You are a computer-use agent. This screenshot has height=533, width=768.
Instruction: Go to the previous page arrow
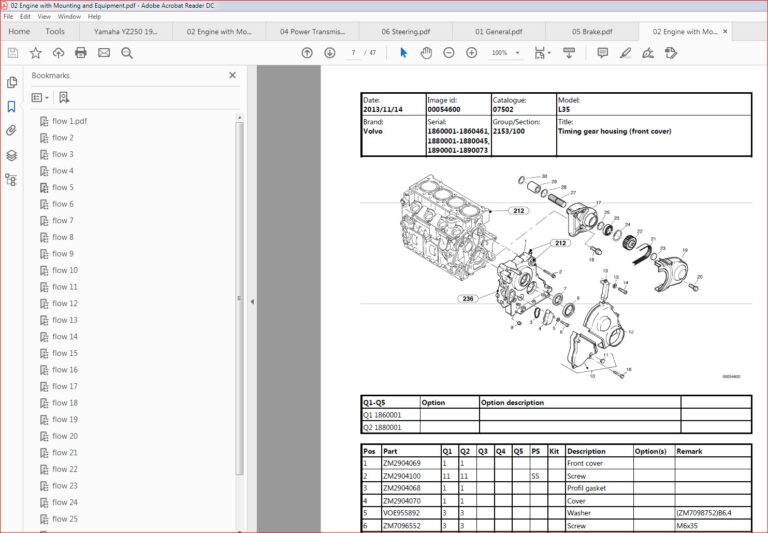(307, 53)
